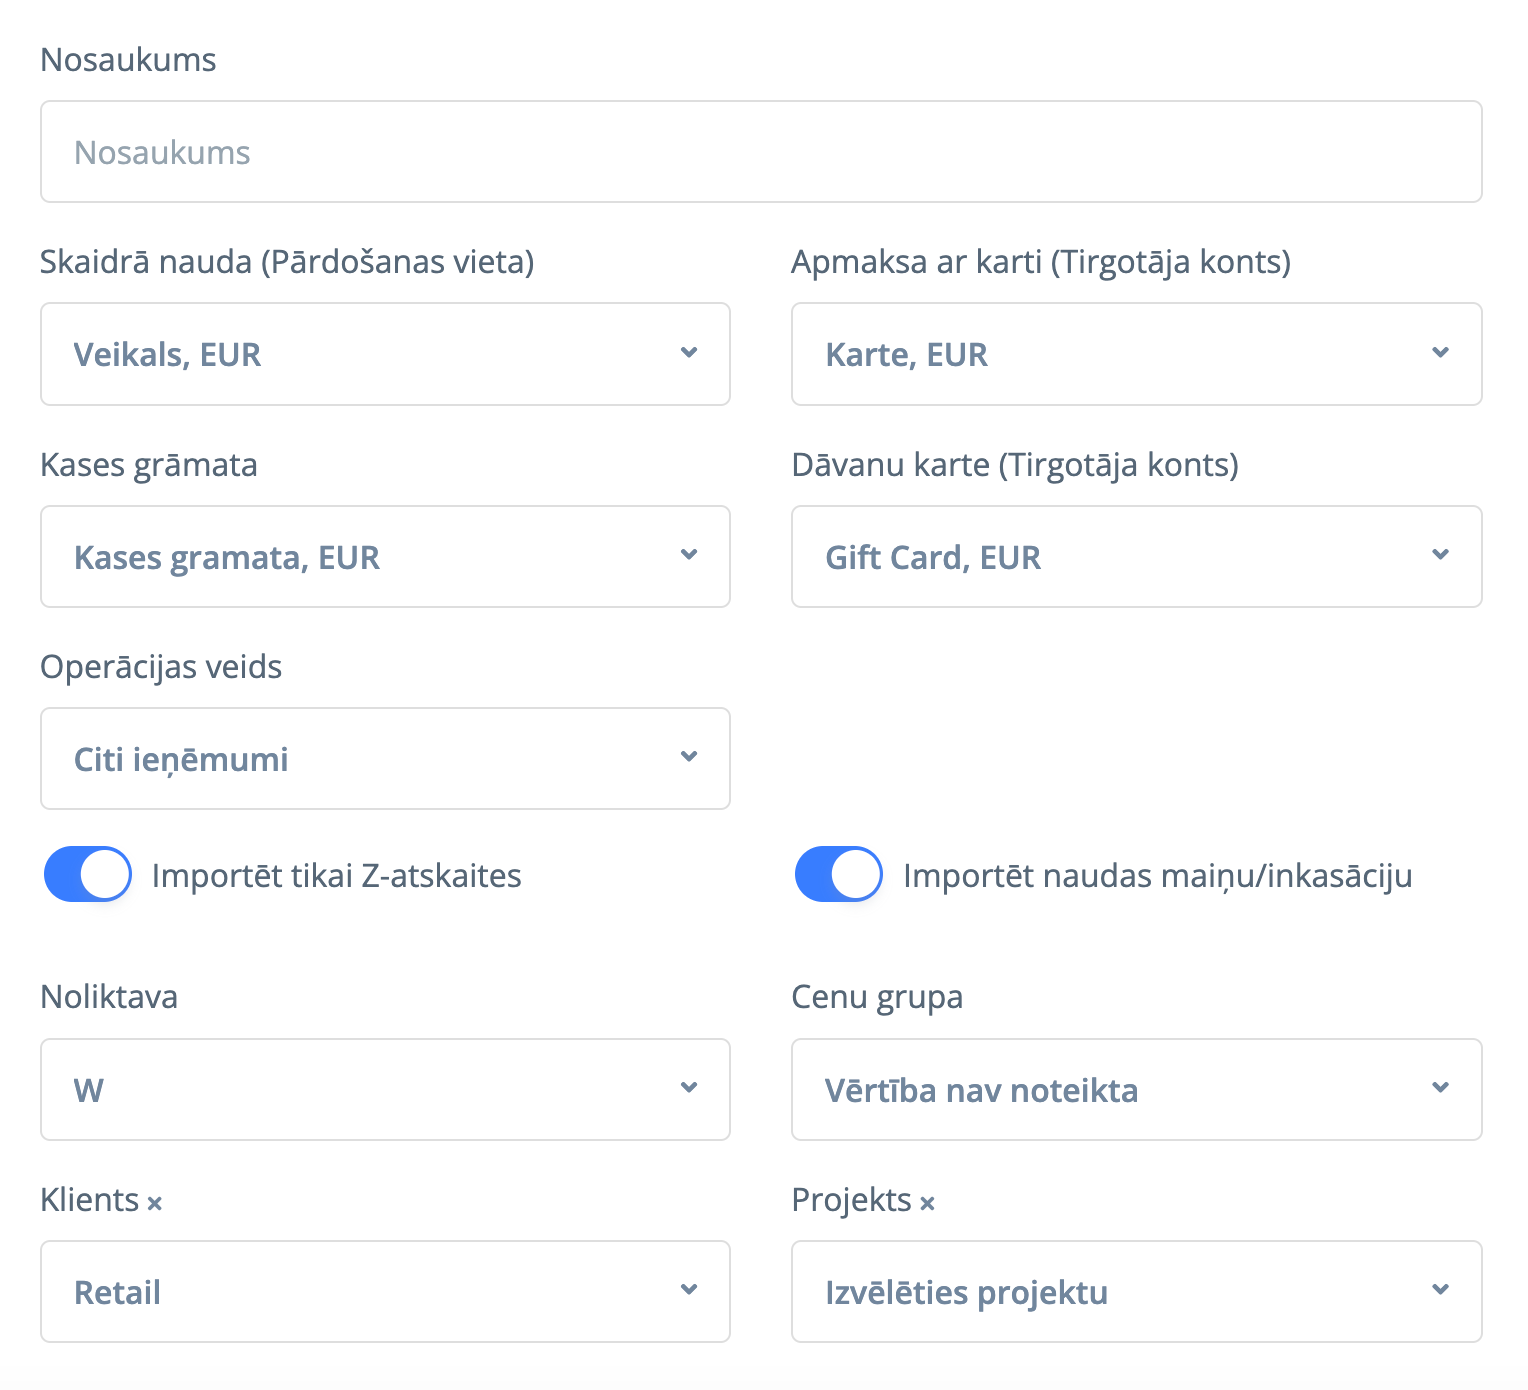Click the Importēt tikai Z-atskaites label
1528x1390 pixels.
pyautogui.click(x=336, y=876)
